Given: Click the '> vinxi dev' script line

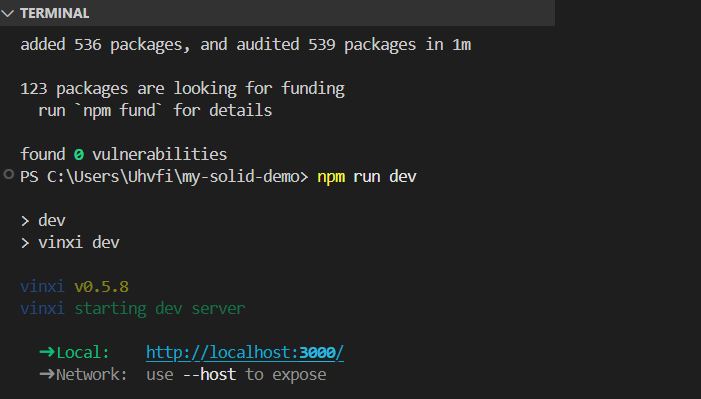Looking at the screenshot, I should (70, 242).
